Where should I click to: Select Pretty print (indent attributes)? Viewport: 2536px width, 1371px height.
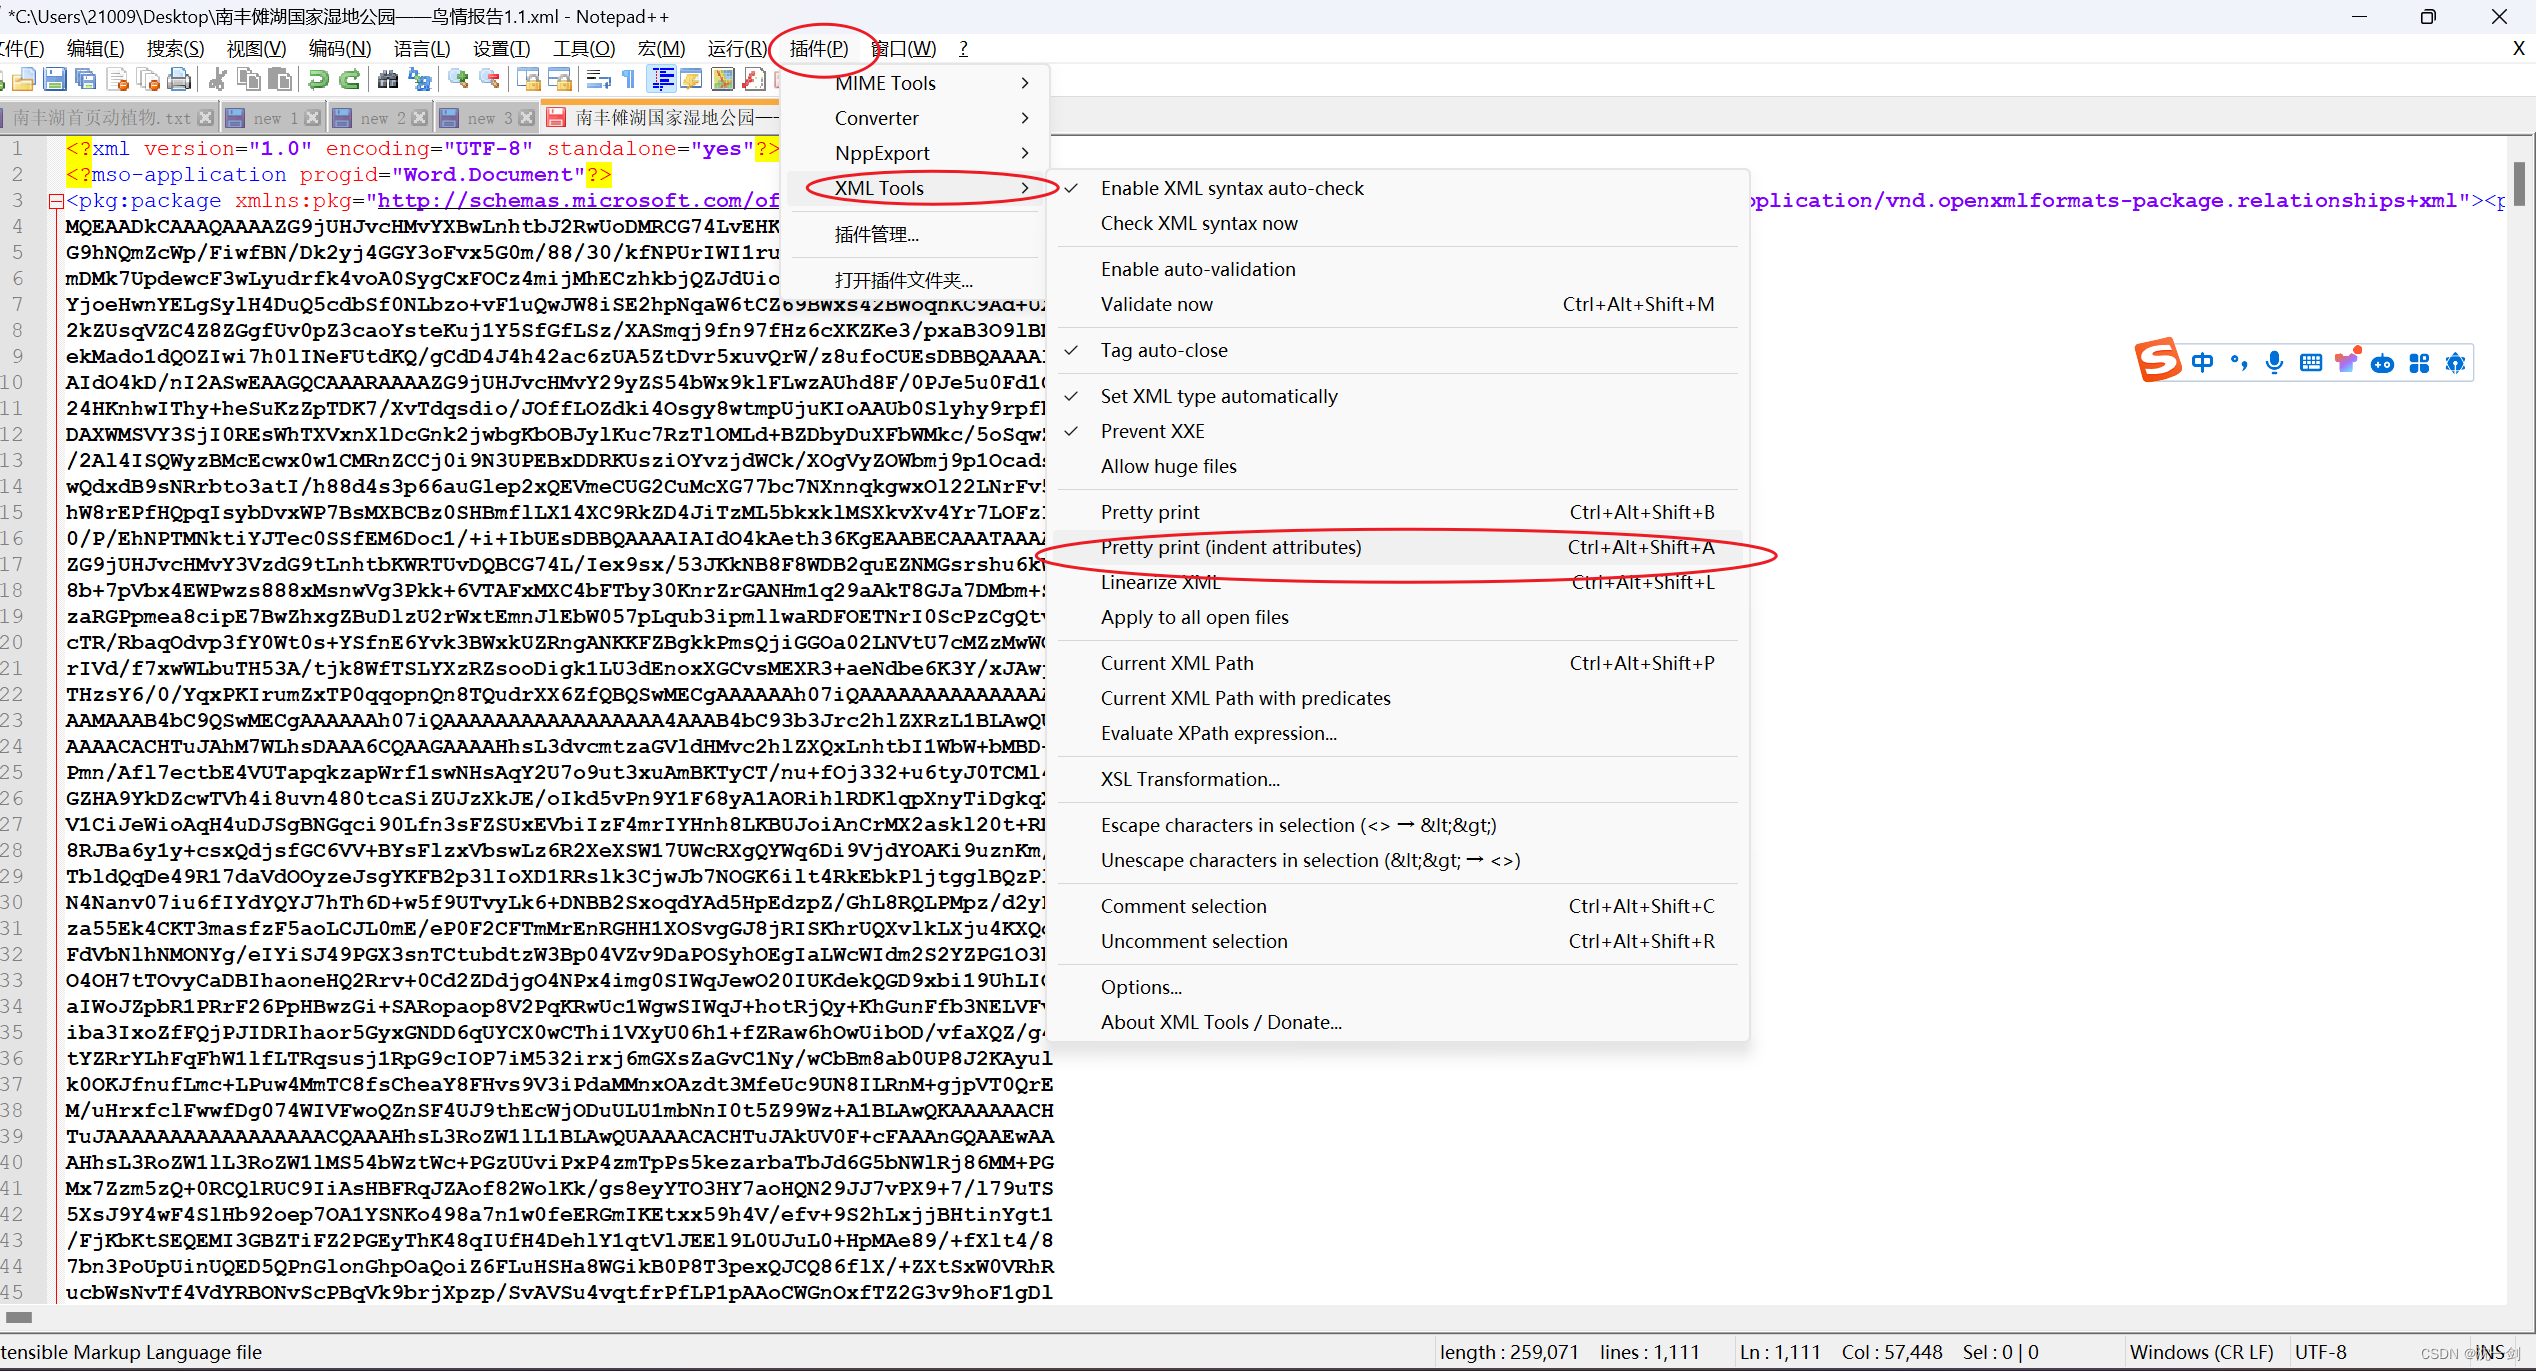(1230, 547)
